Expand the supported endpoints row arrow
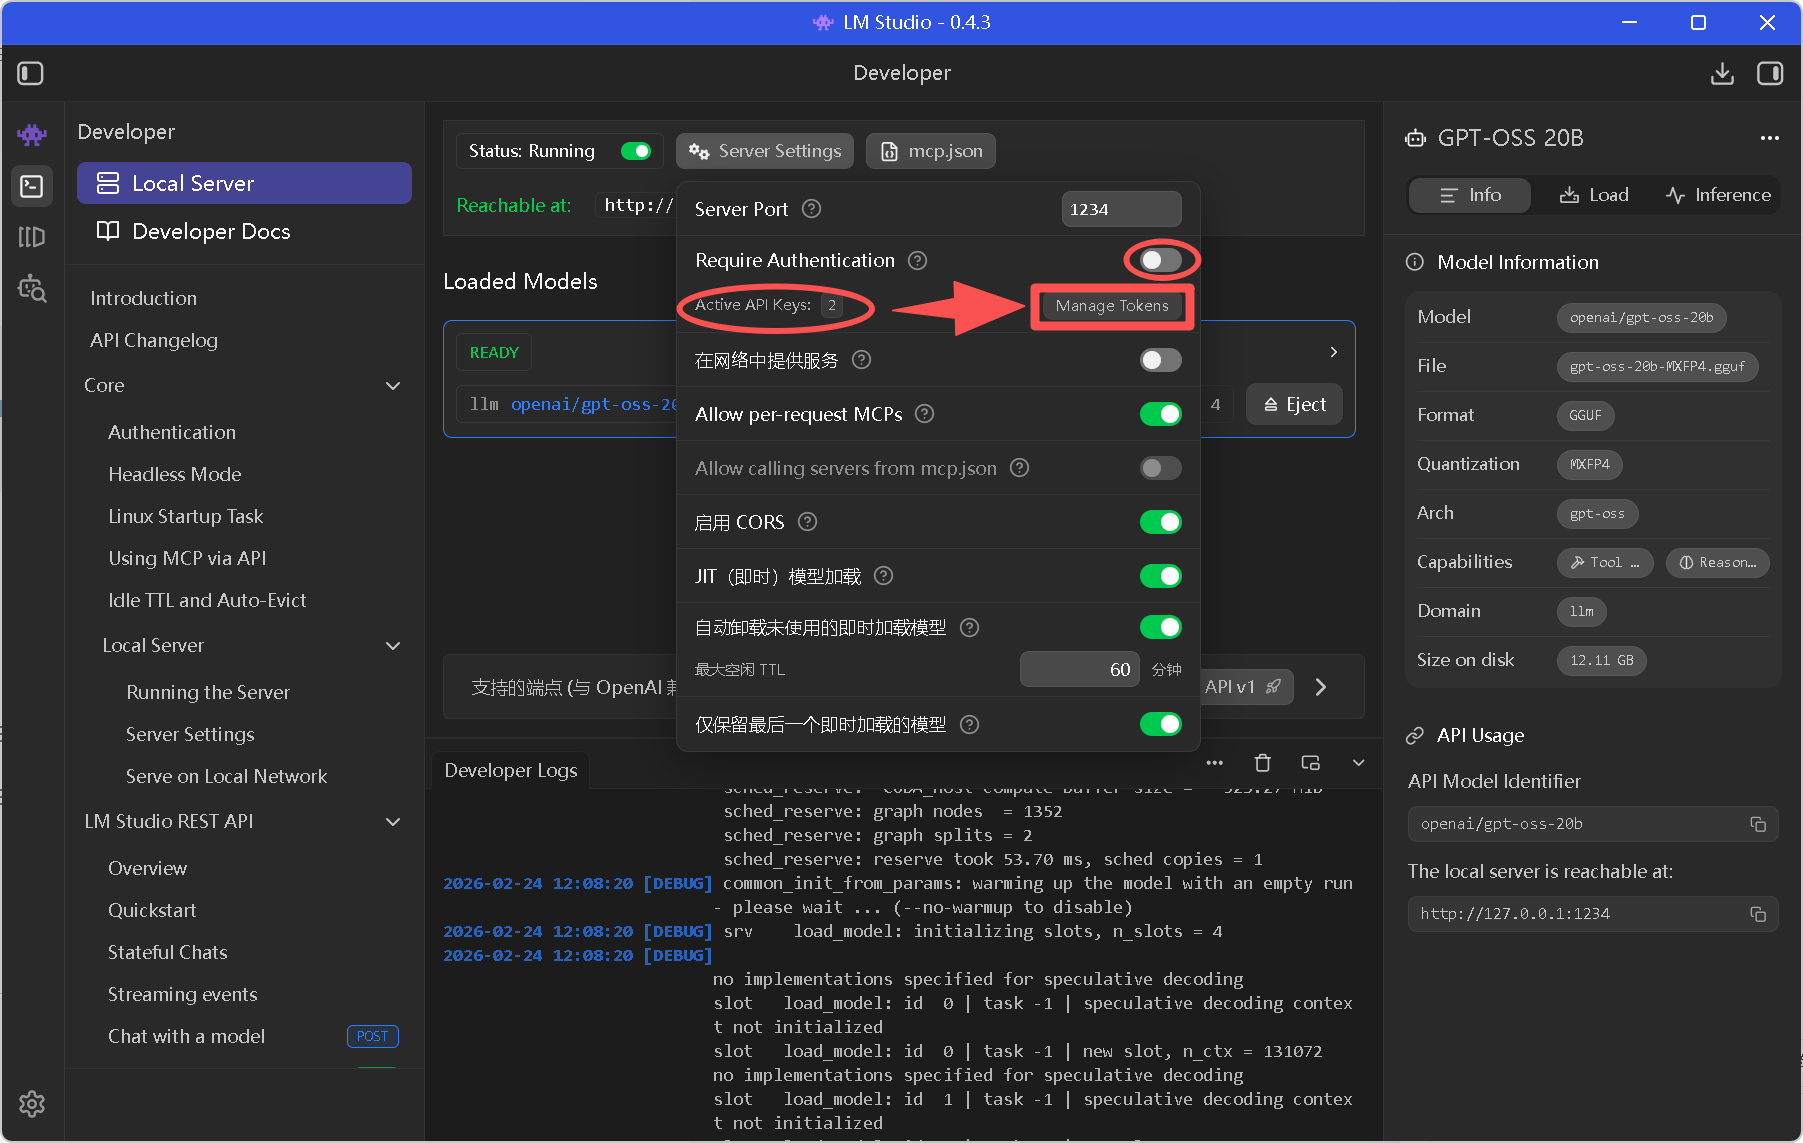Viewport: 1803px width, 1143px height. [1321, 687]
